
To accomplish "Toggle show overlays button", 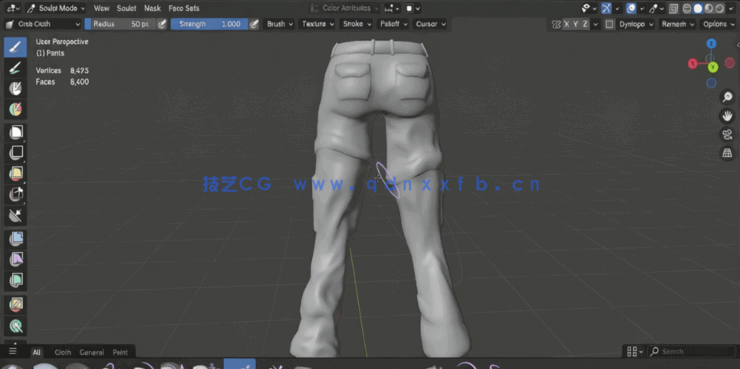I will [x=631, y=8].
